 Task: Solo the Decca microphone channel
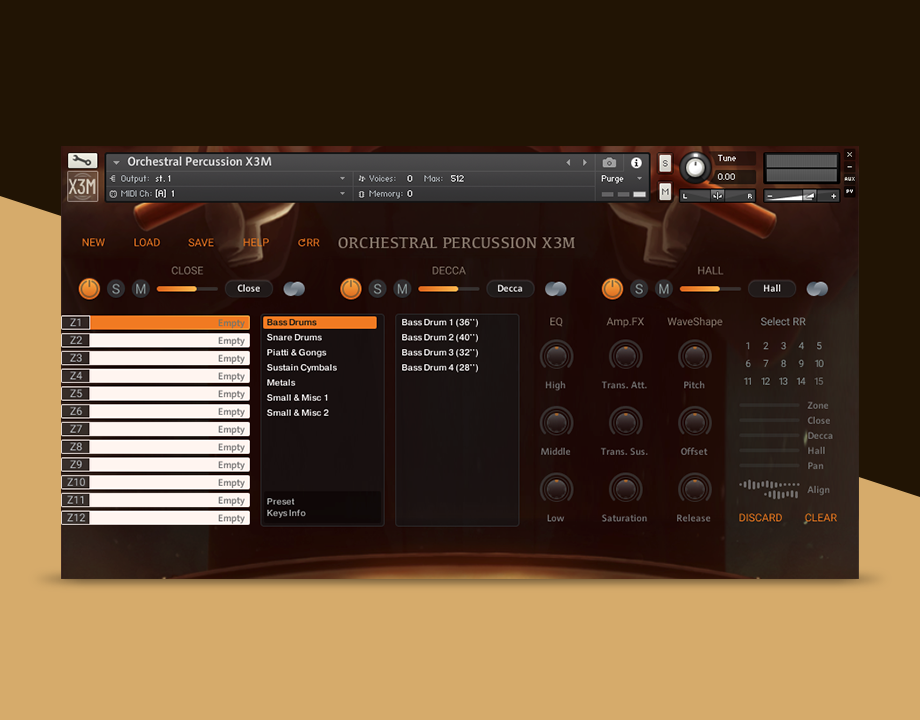pyautogui.click(x=377, y=289)
